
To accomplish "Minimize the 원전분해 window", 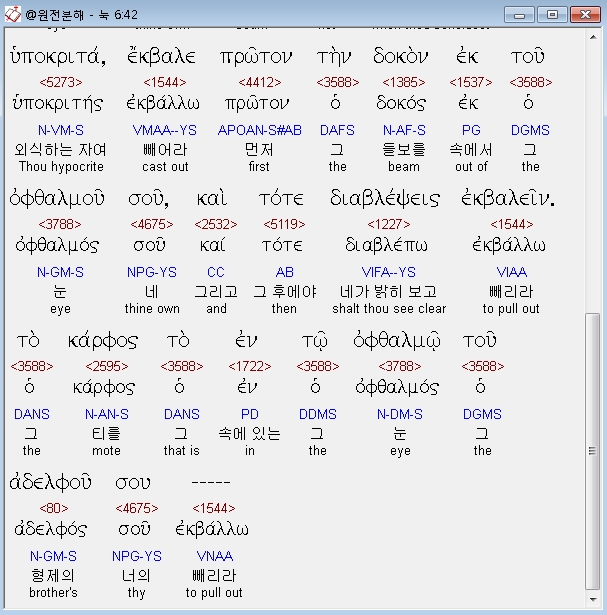I will 519,15.
